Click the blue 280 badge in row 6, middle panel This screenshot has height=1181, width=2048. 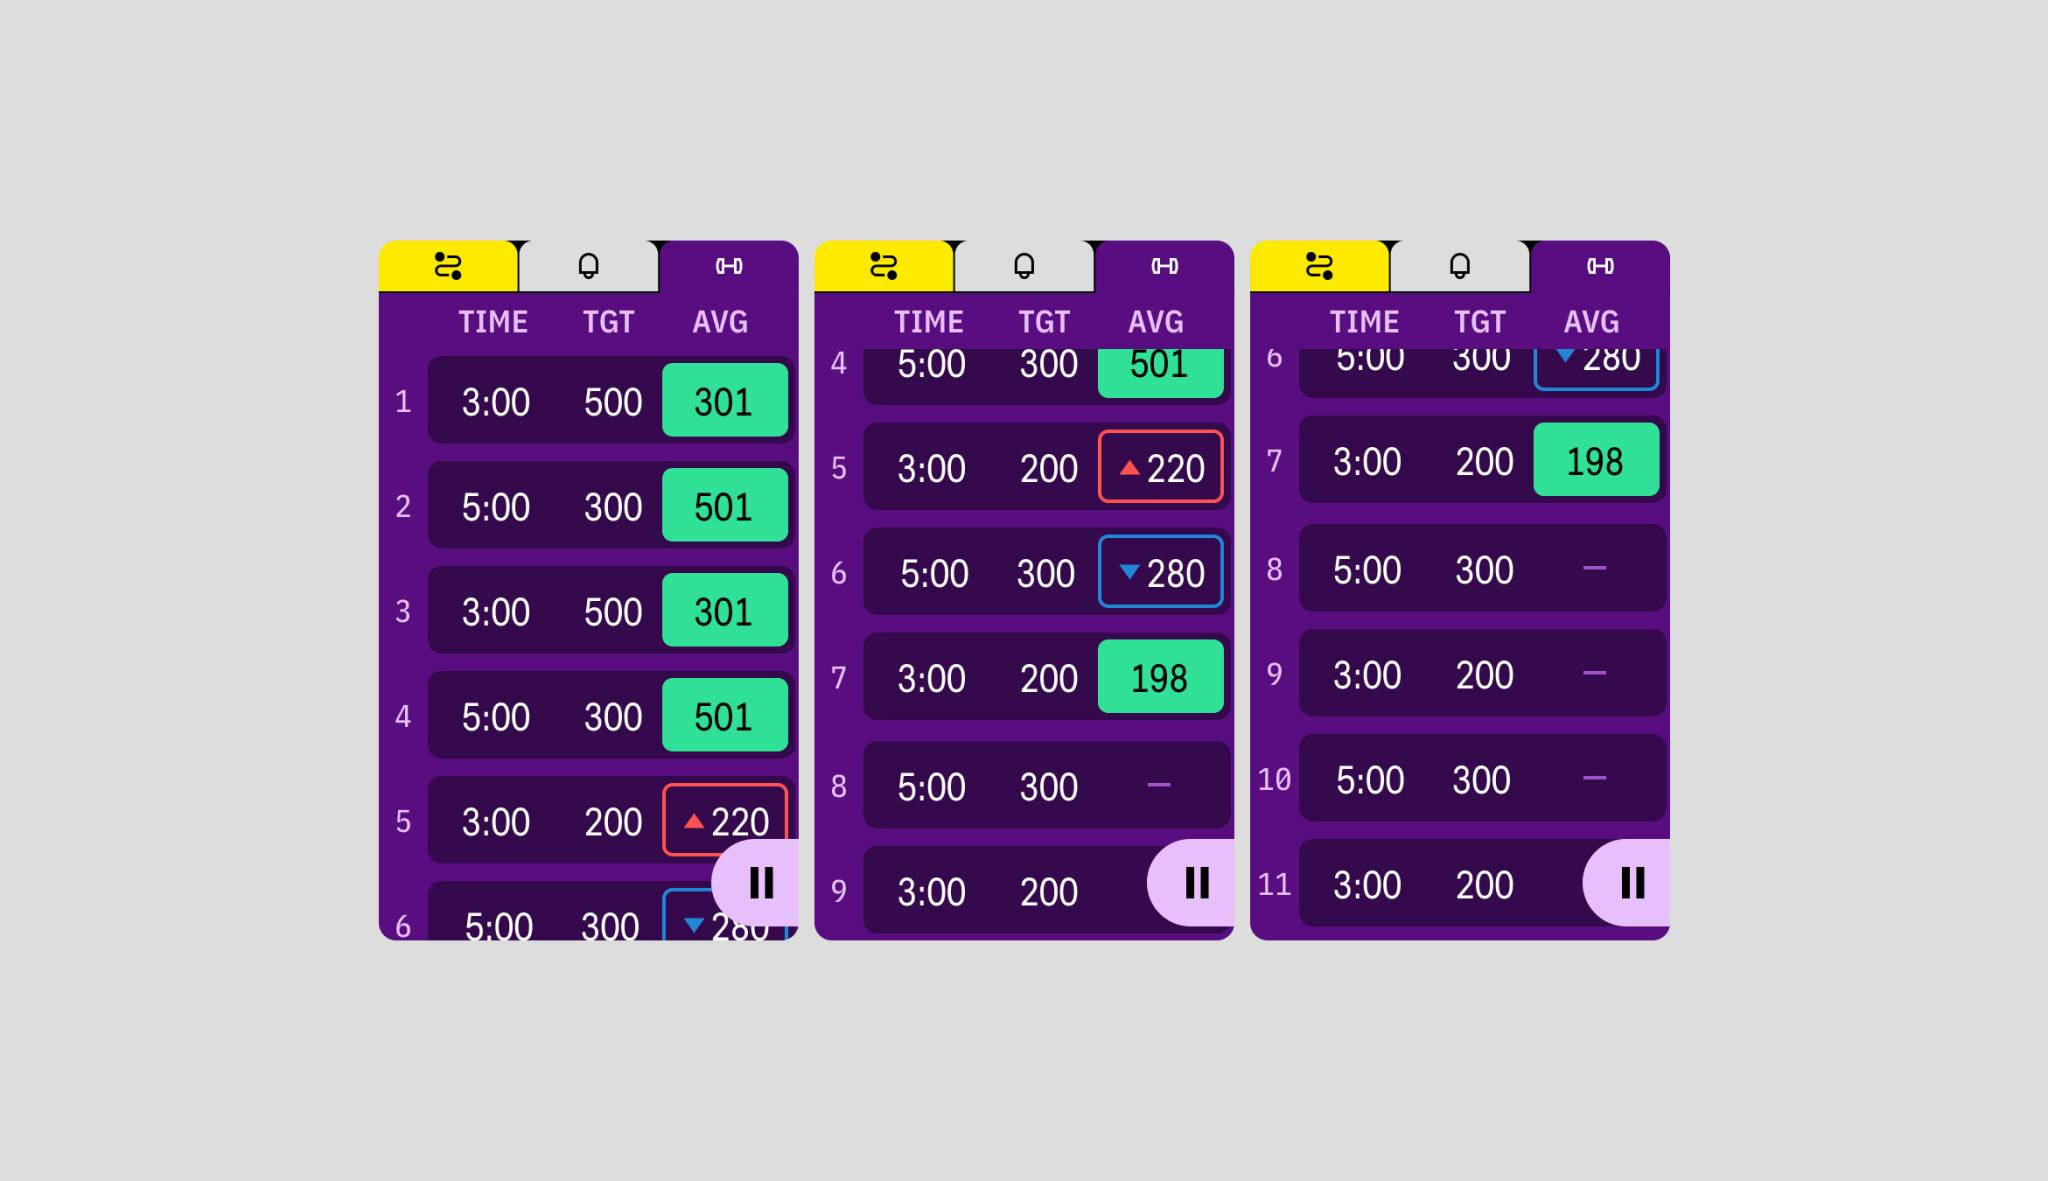pos(1161,571)
